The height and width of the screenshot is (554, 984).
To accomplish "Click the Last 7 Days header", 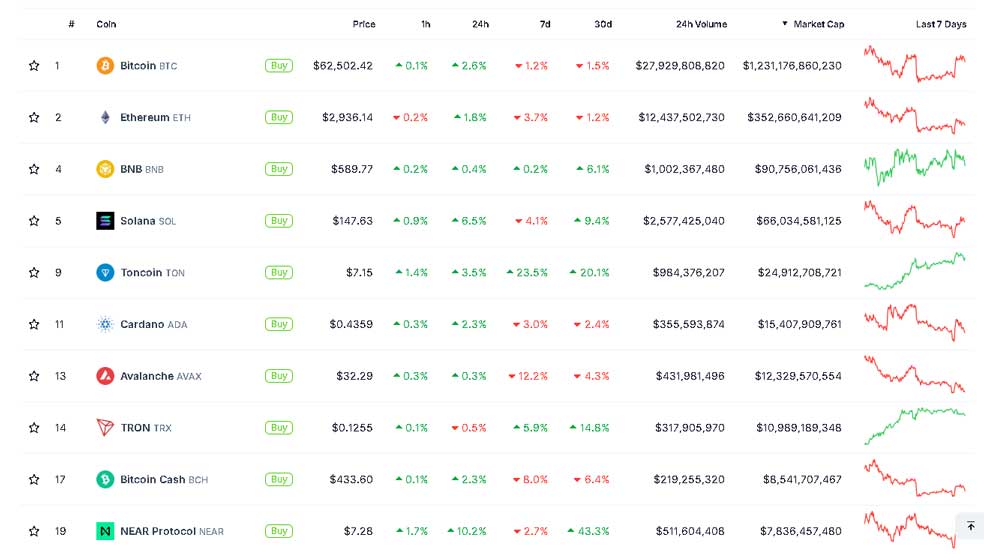I will 941,24.
